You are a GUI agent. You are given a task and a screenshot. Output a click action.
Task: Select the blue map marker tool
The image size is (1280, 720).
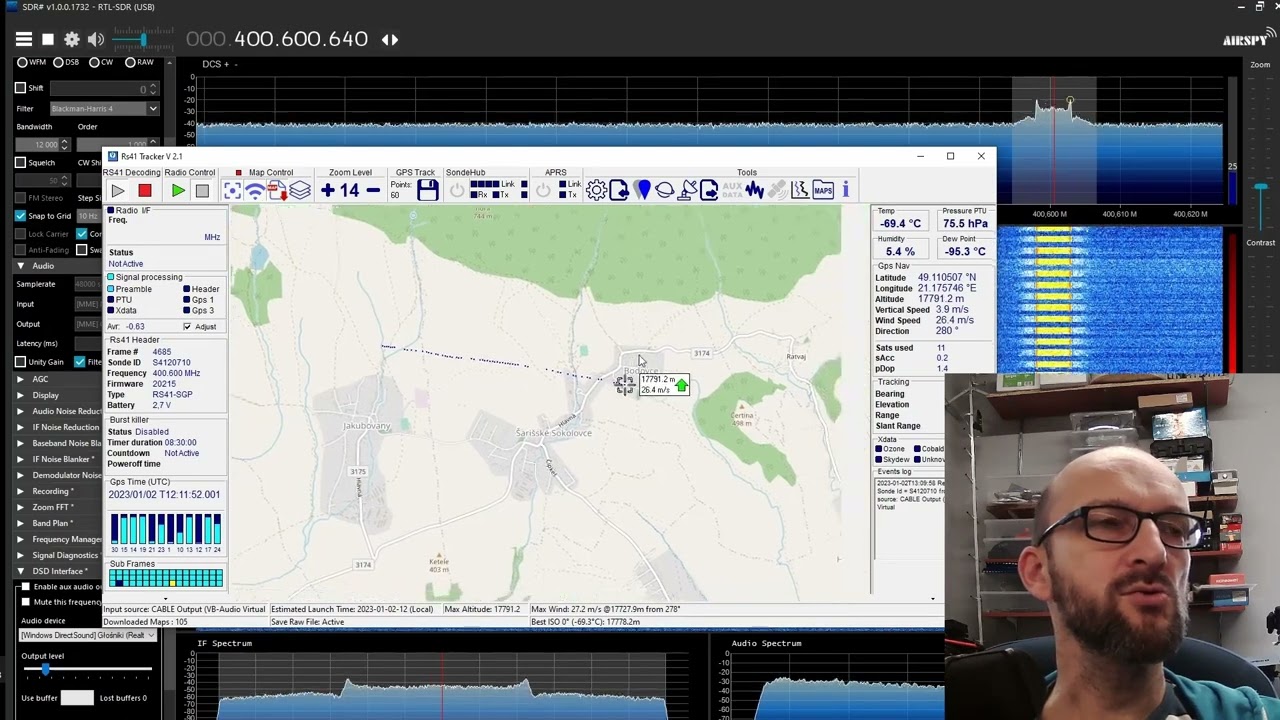(x=642, y=190)
